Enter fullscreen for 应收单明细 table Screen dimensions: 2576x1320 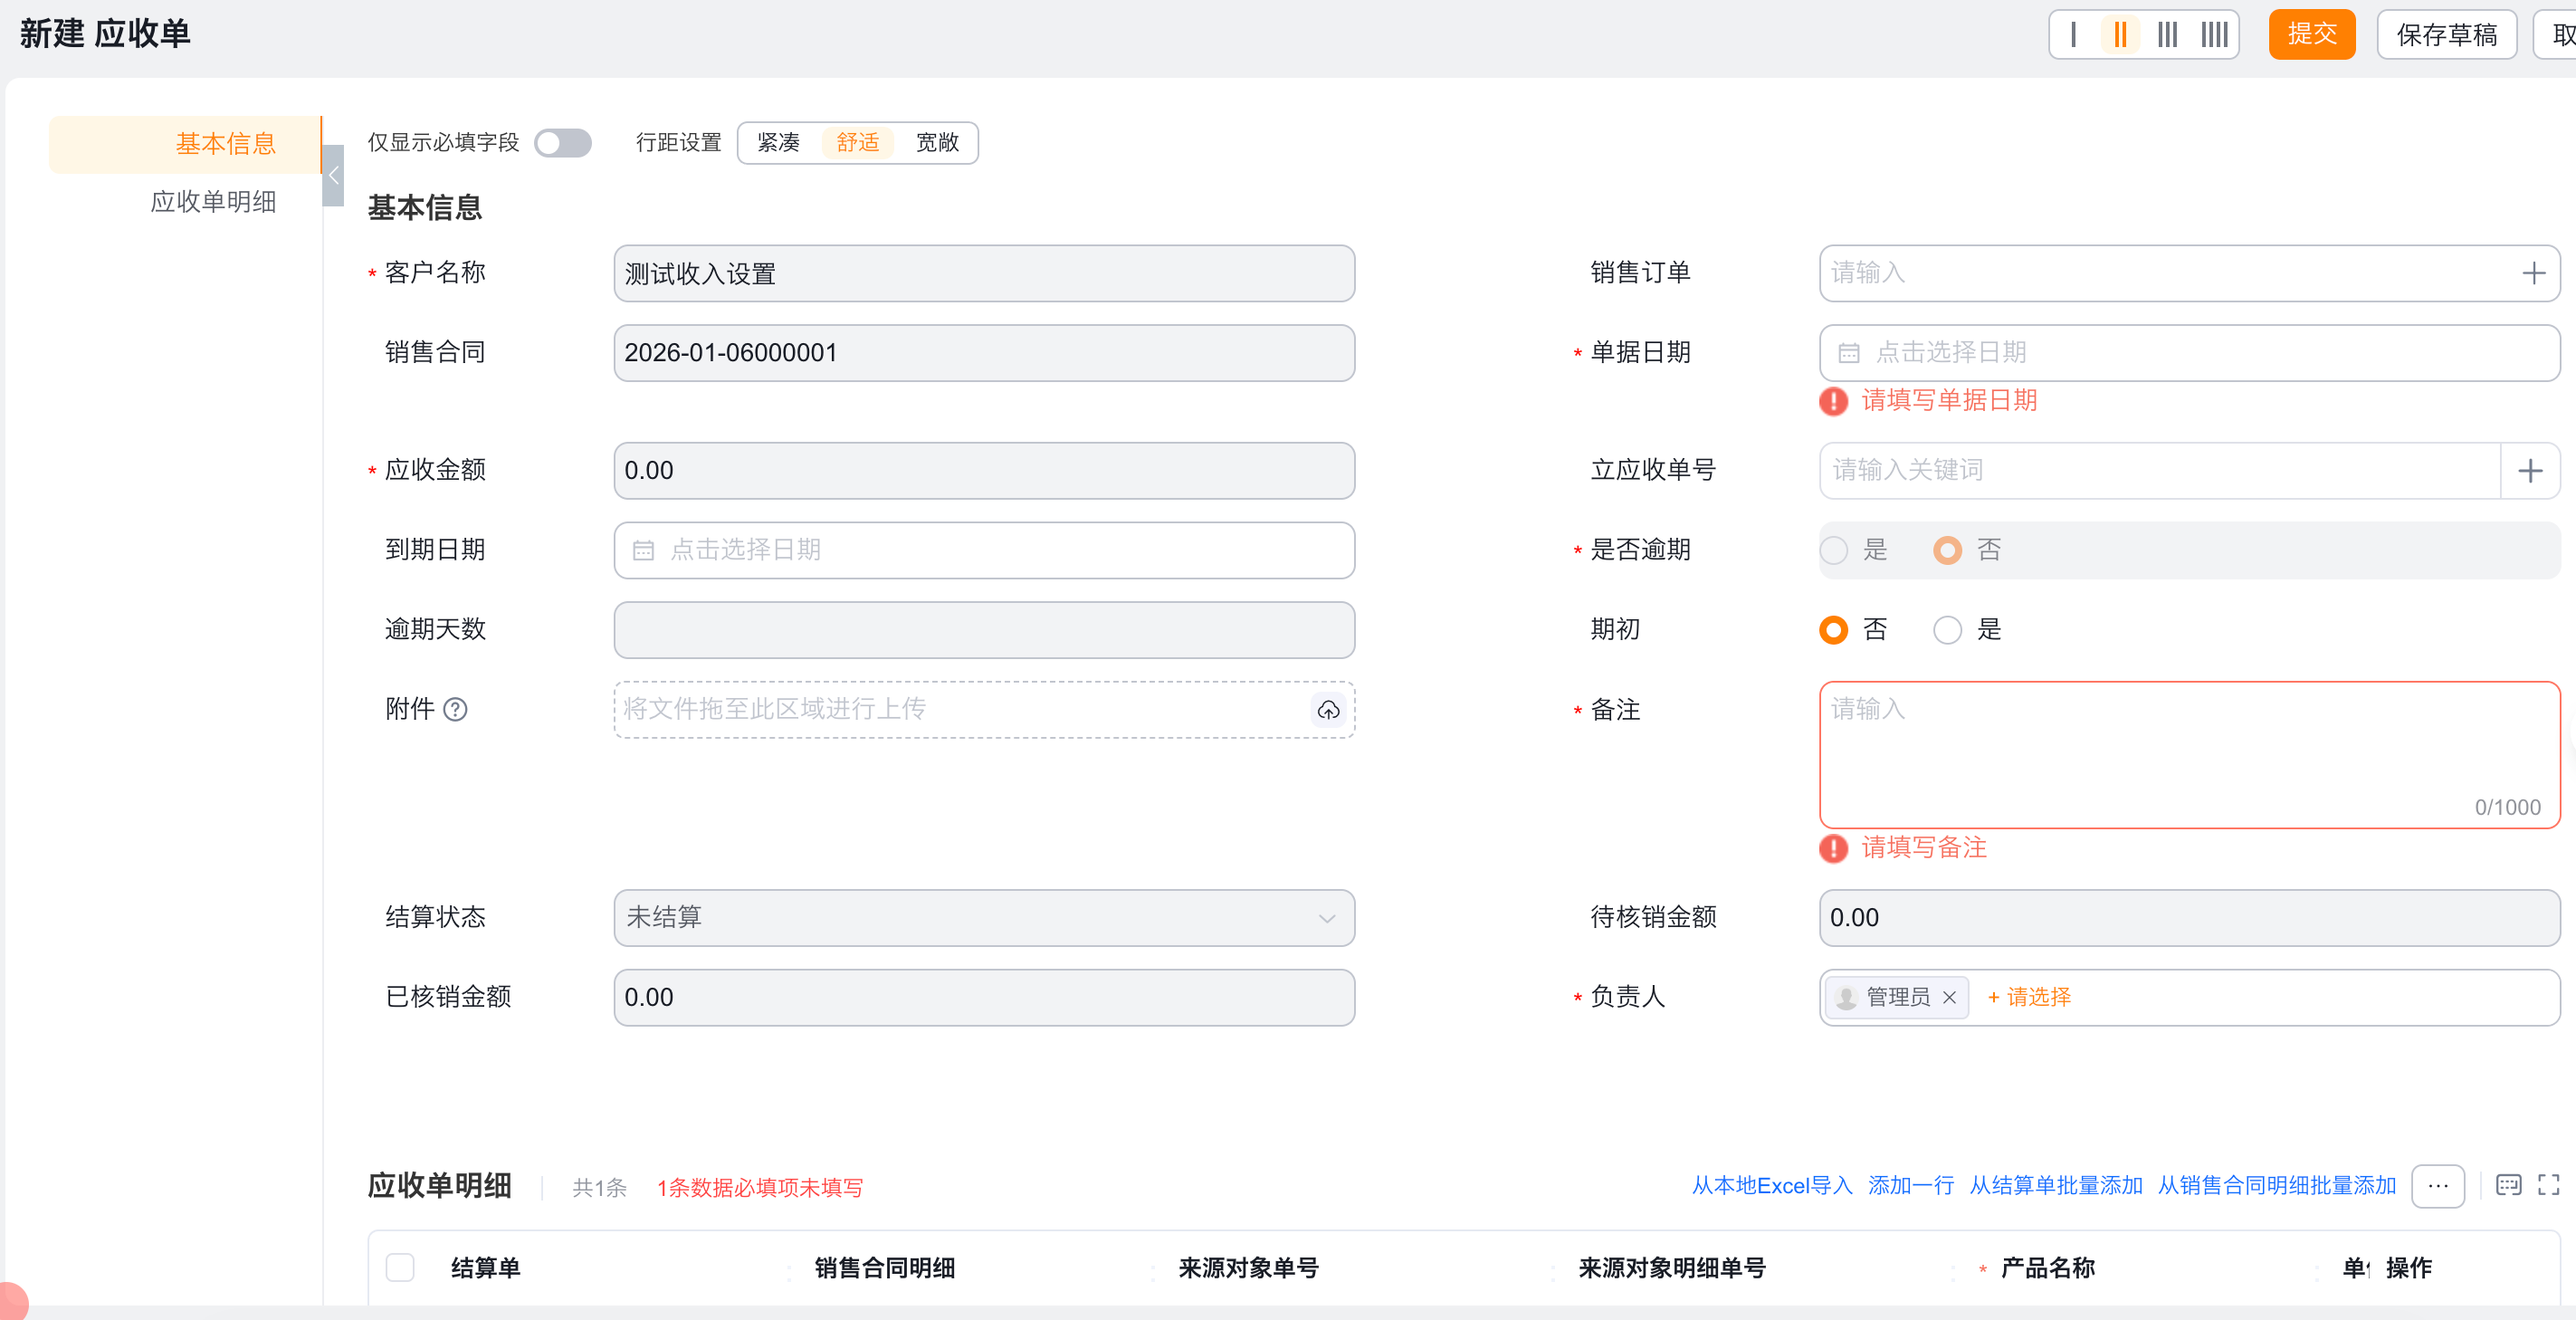tap(2549, 1185)
